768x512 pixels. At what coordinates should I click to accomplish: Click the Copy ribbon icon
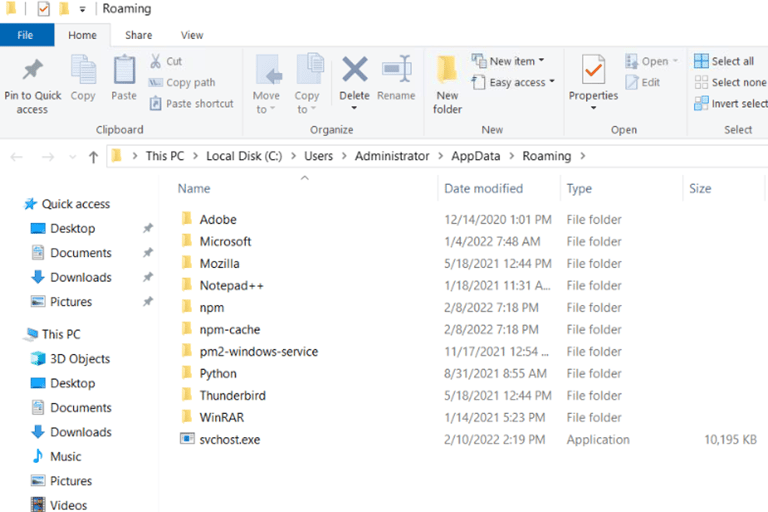click(83, 71)
